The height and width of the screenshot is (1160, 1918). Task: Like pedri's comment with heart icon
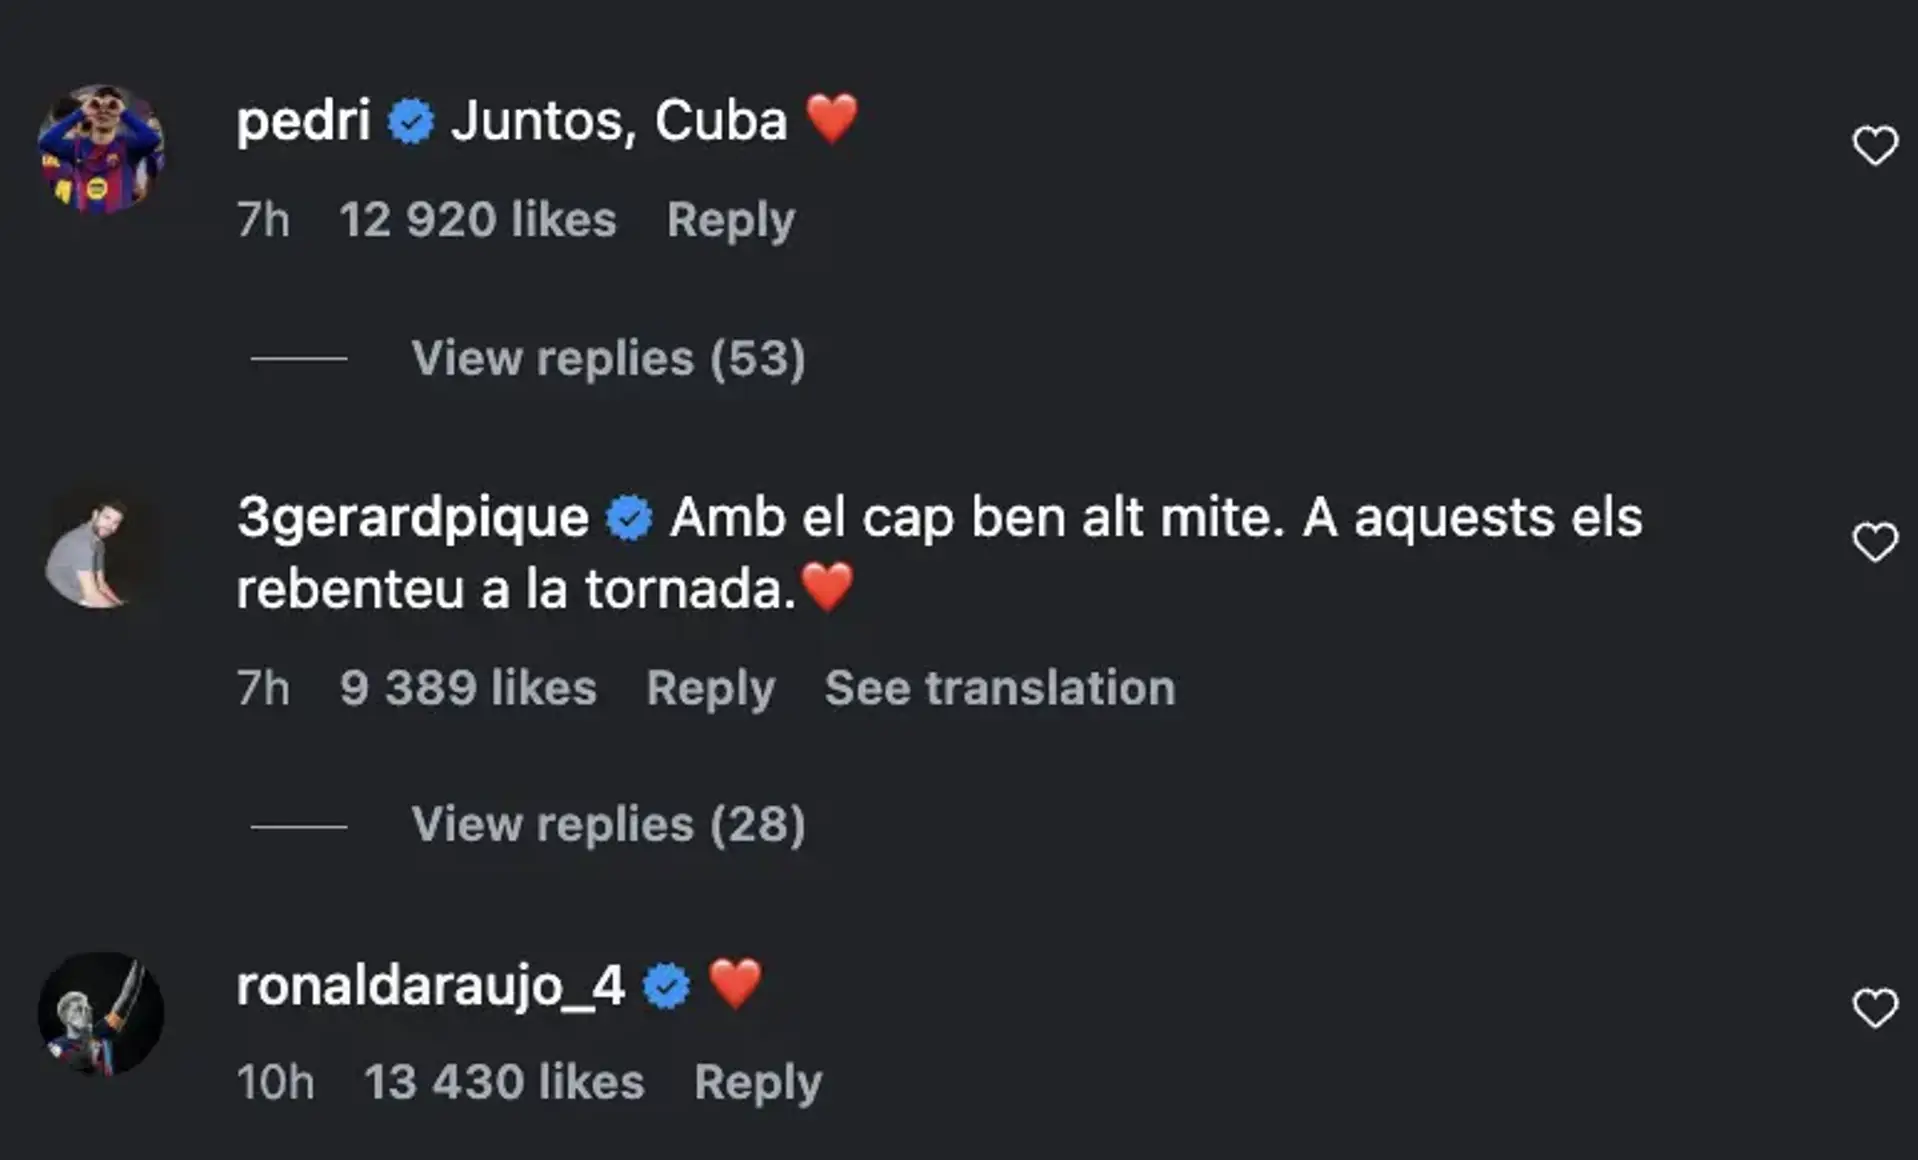pyautogui.click(x=1874, y=146)
